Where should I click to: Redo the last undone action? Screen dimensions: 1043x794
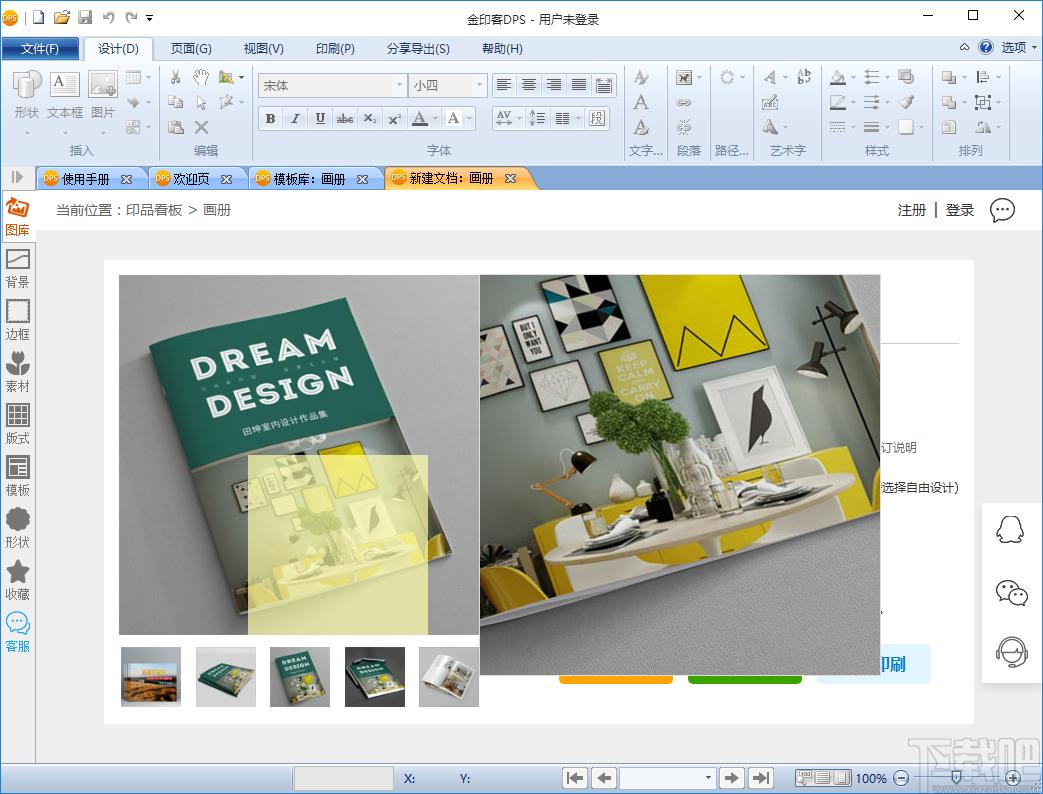[131, 17]
